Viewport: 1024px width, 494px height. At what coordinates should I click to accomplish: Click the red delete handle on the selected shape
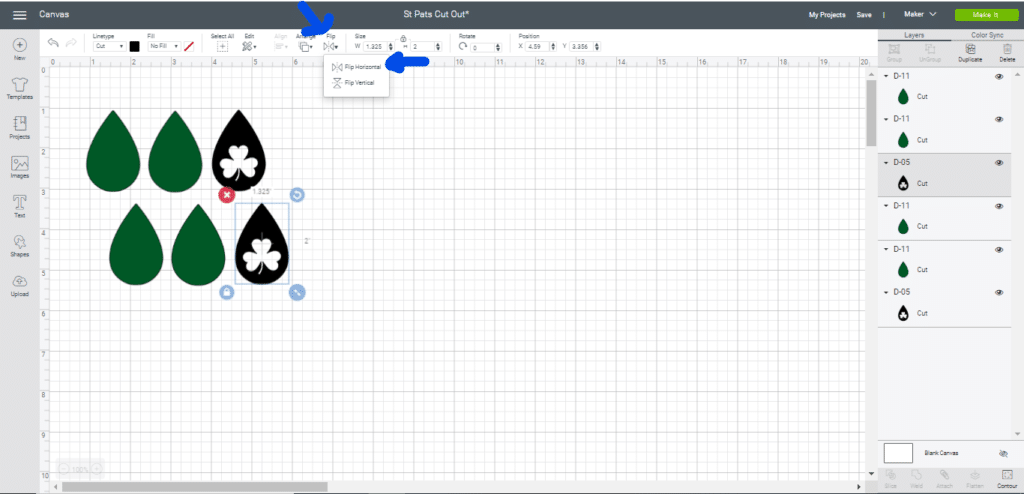227,194
